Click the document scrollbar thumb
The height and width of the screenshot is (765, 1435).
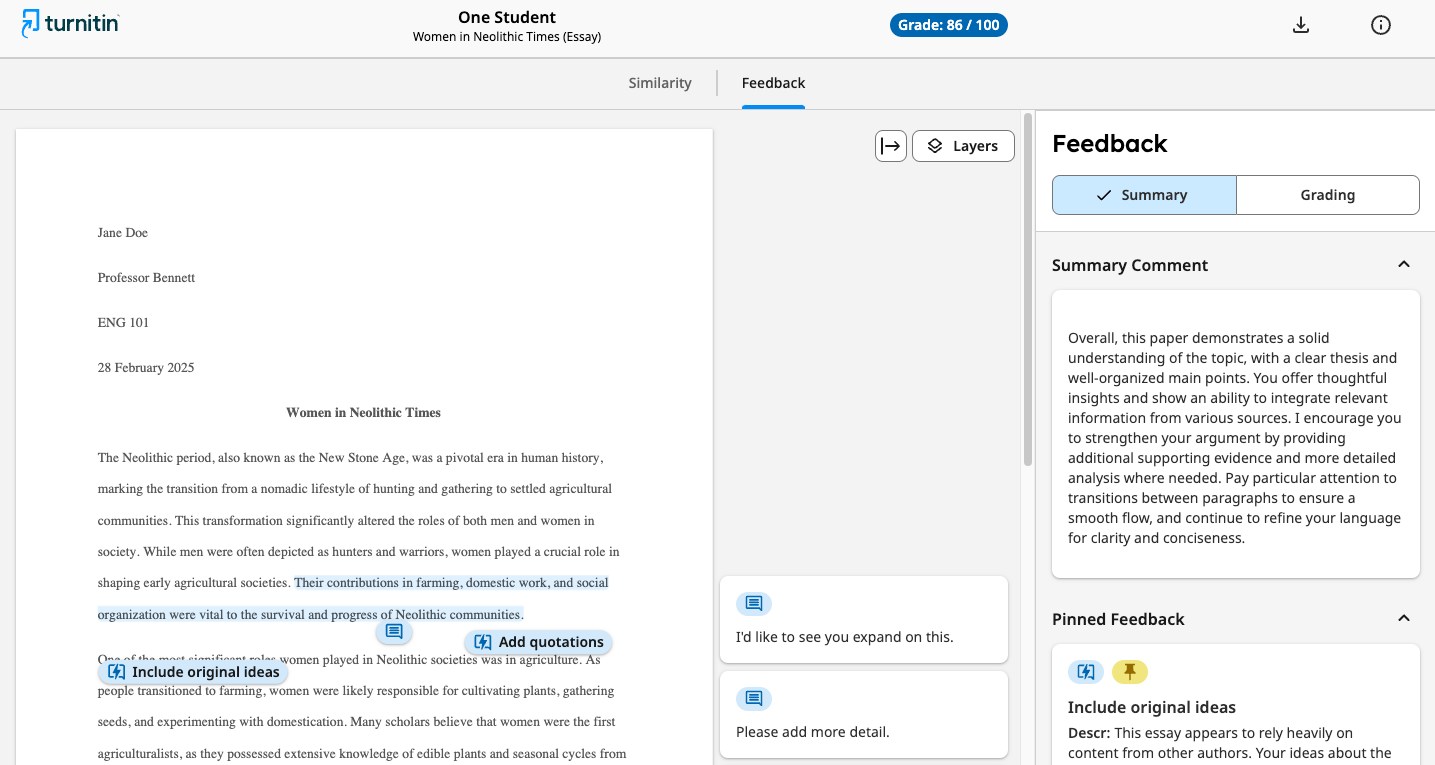click(x=1028, y=290)
